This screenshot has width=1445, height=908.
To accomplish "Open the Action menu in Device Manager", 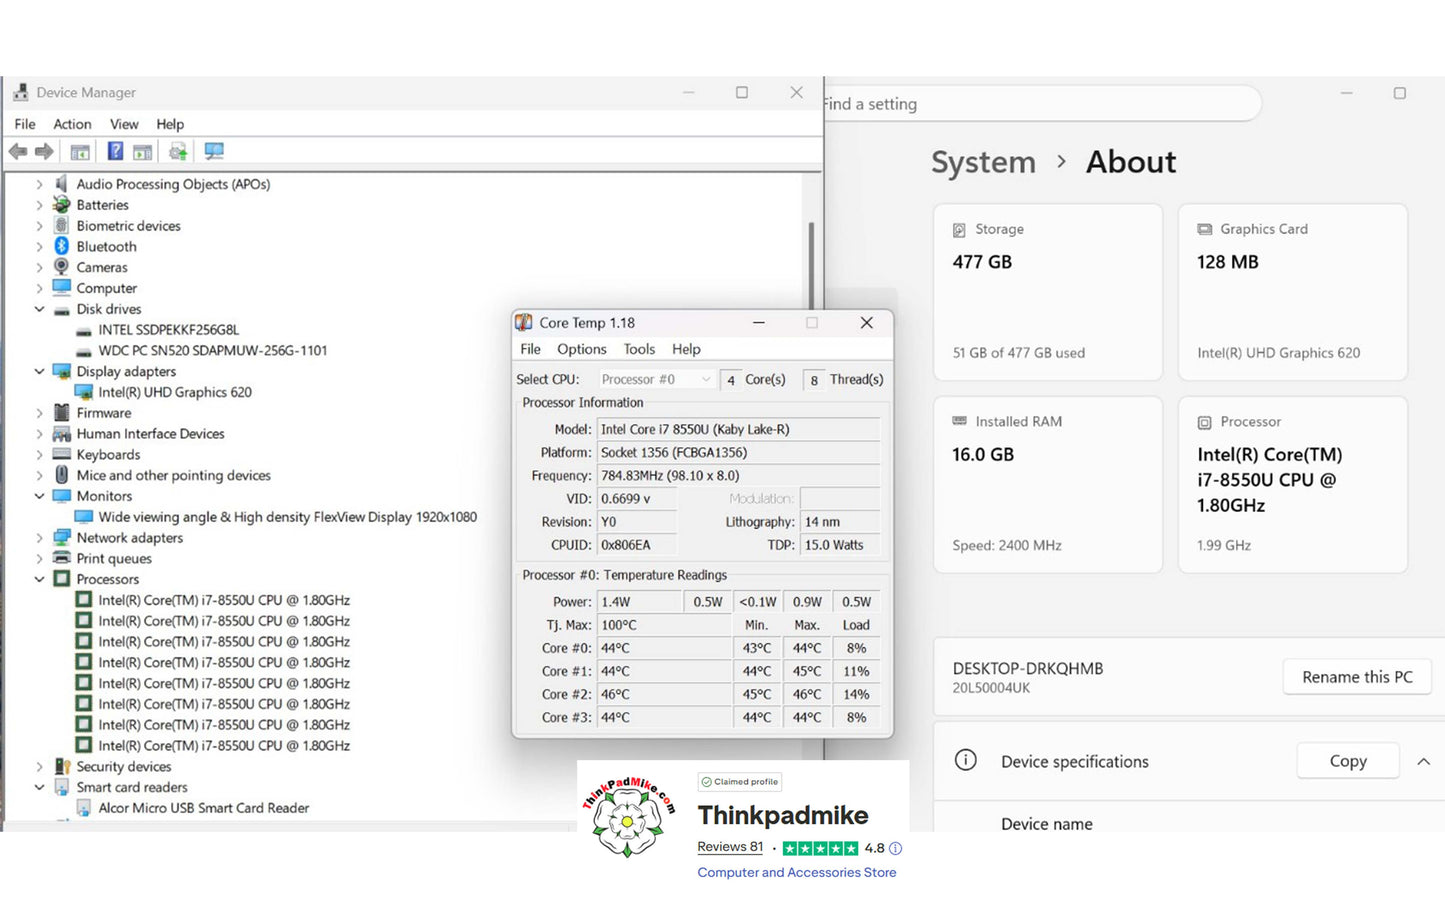I will [72, 124].
